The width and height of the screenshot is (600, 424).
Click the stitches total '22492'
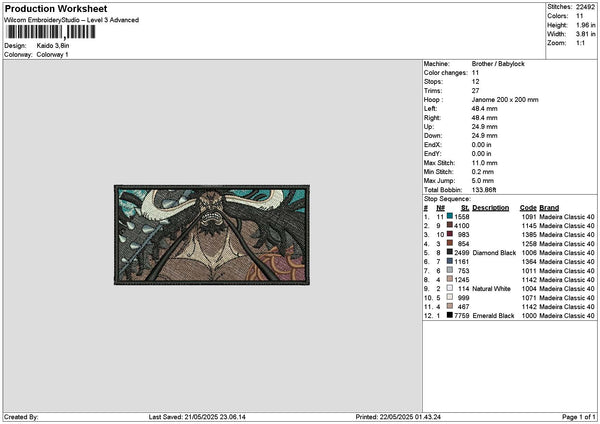(x=585, y=7)
